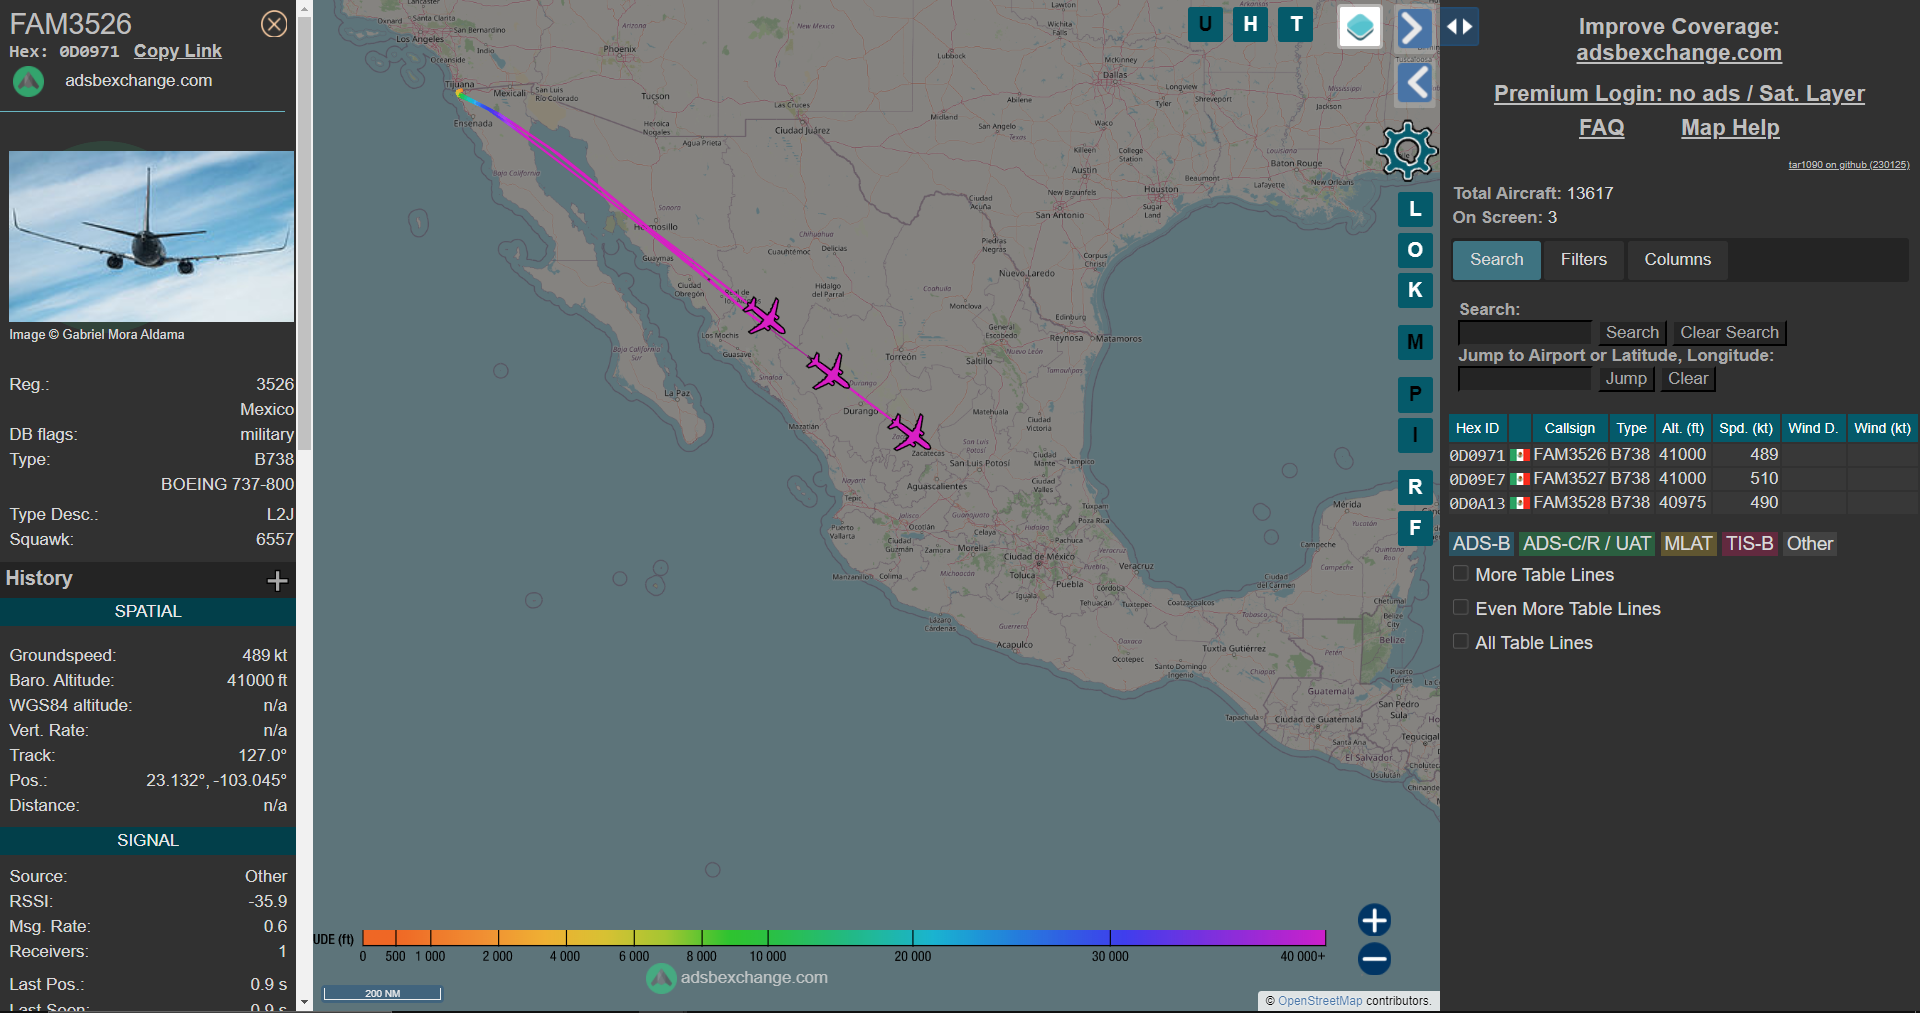
Task: Sort table by Callsign column
Action: (1569, 428)
